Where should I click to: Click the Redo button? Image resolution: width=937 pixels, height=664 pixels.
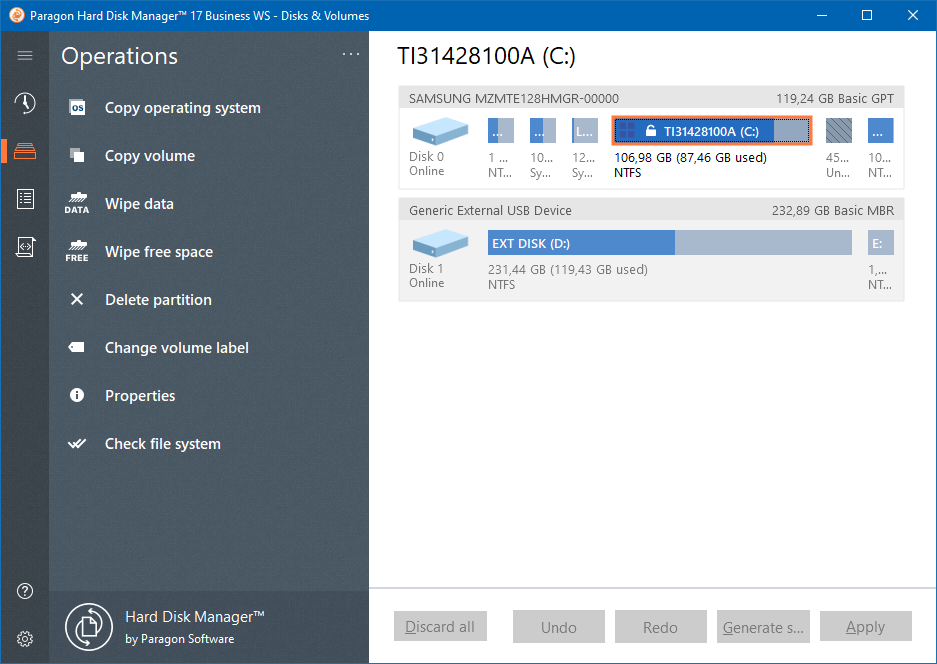pos(660,626)
